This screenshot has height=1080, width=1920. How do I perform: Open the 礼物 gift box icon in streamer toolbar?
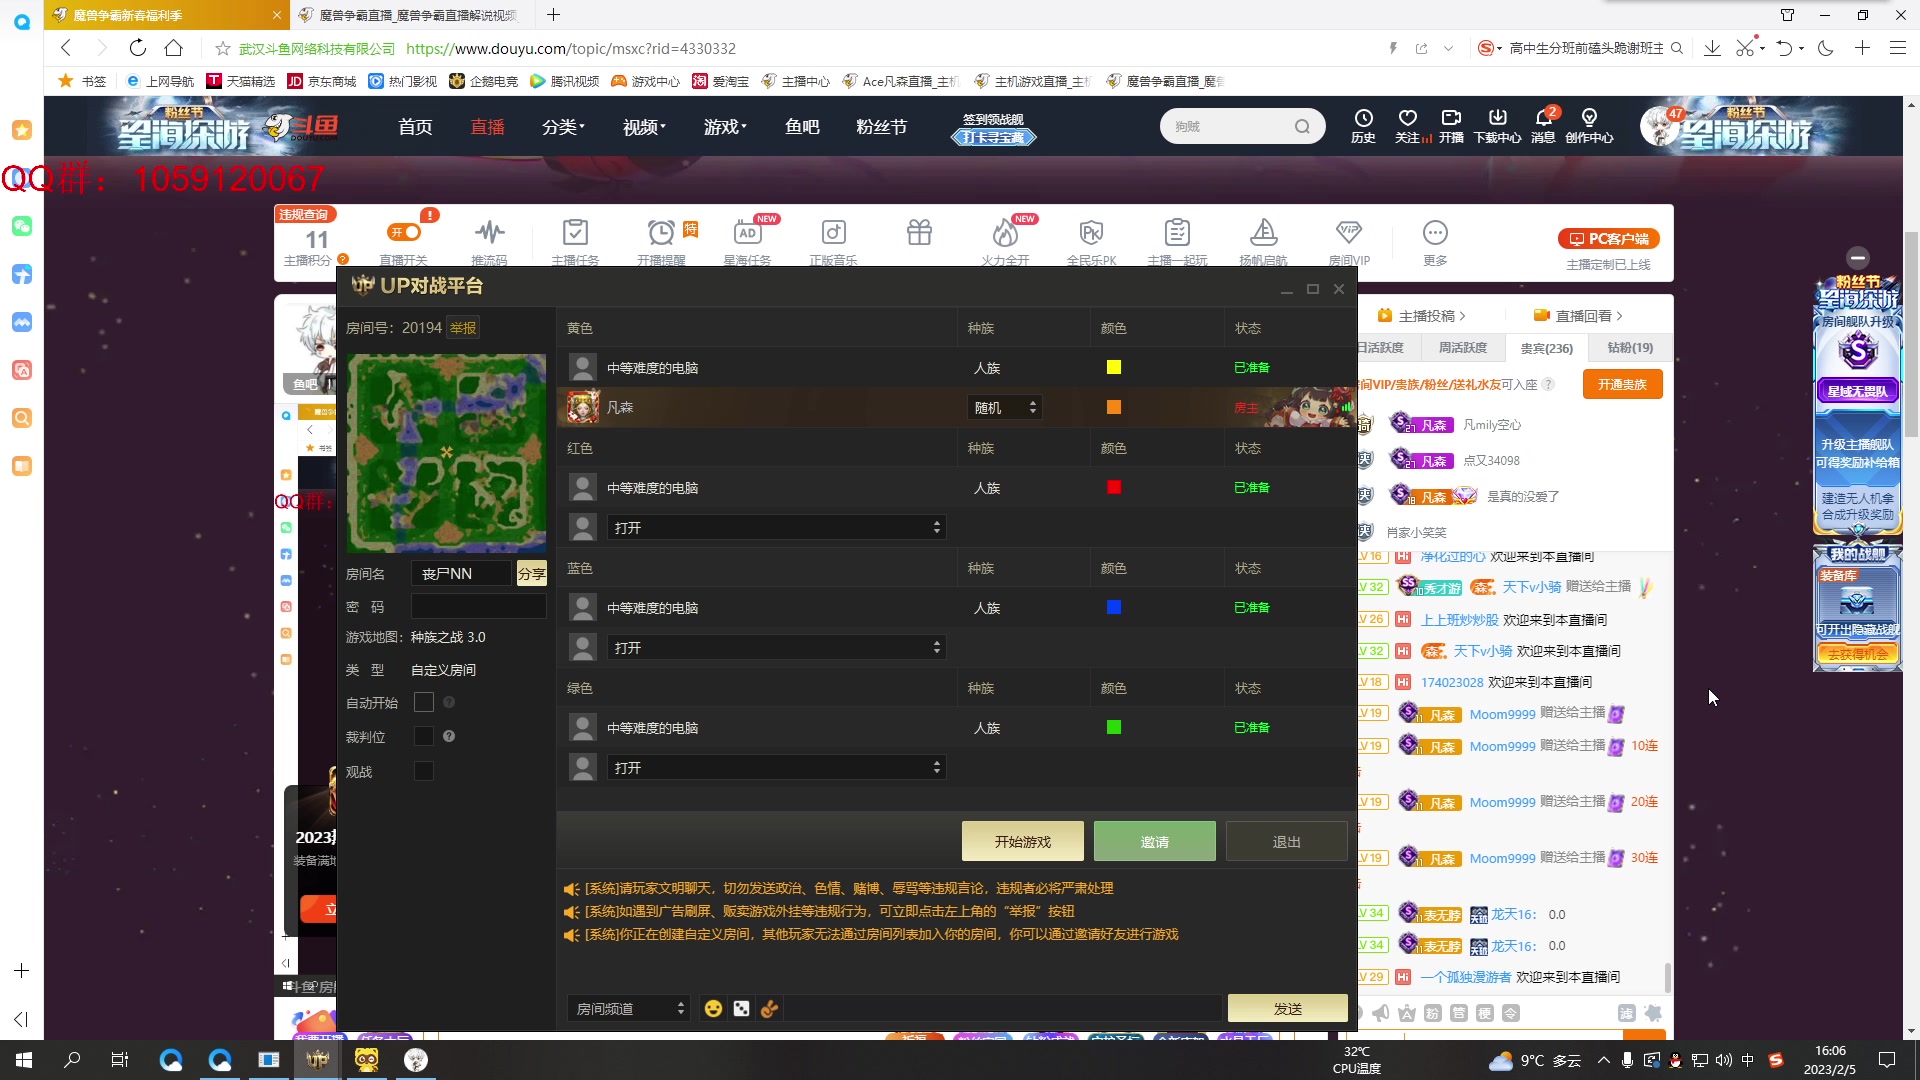[919, 233]
